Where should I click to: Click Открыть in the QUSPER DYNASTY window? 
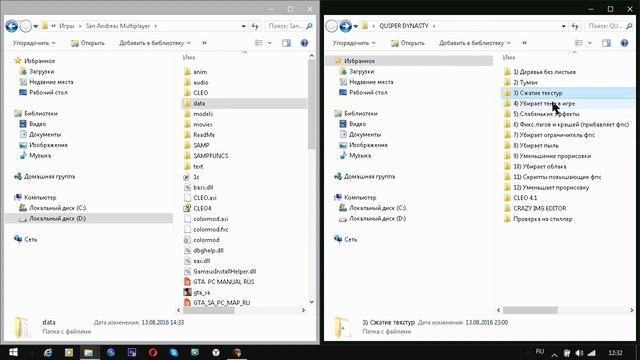tap(408, 43)
